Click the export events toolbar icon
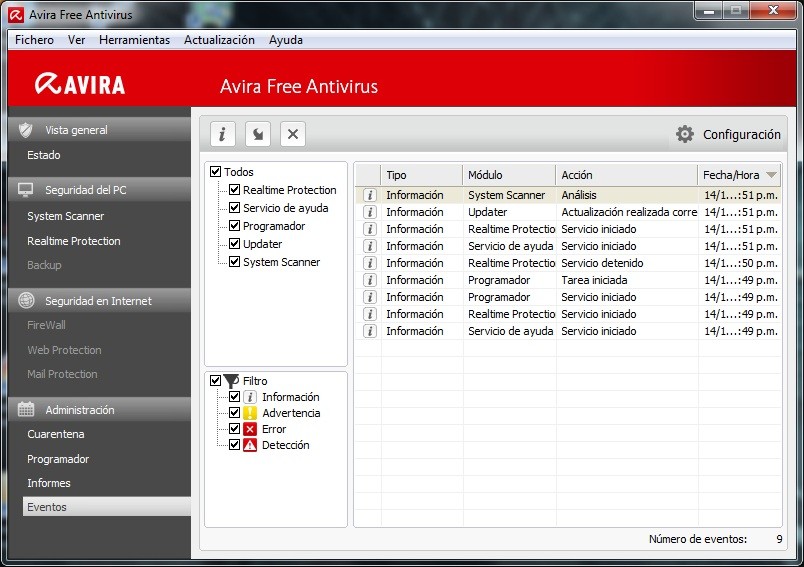 (258, 134)
